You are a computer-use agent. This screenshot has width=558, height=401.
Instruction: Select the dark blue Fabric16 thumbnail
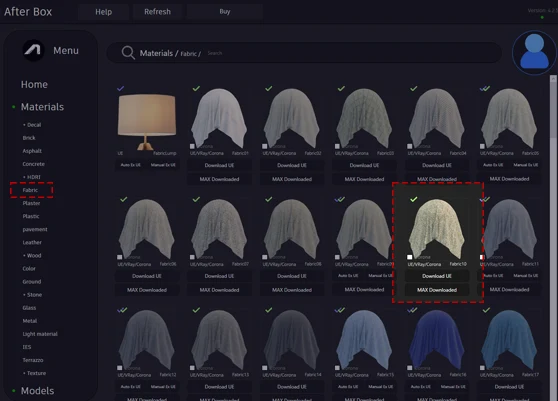437,340
